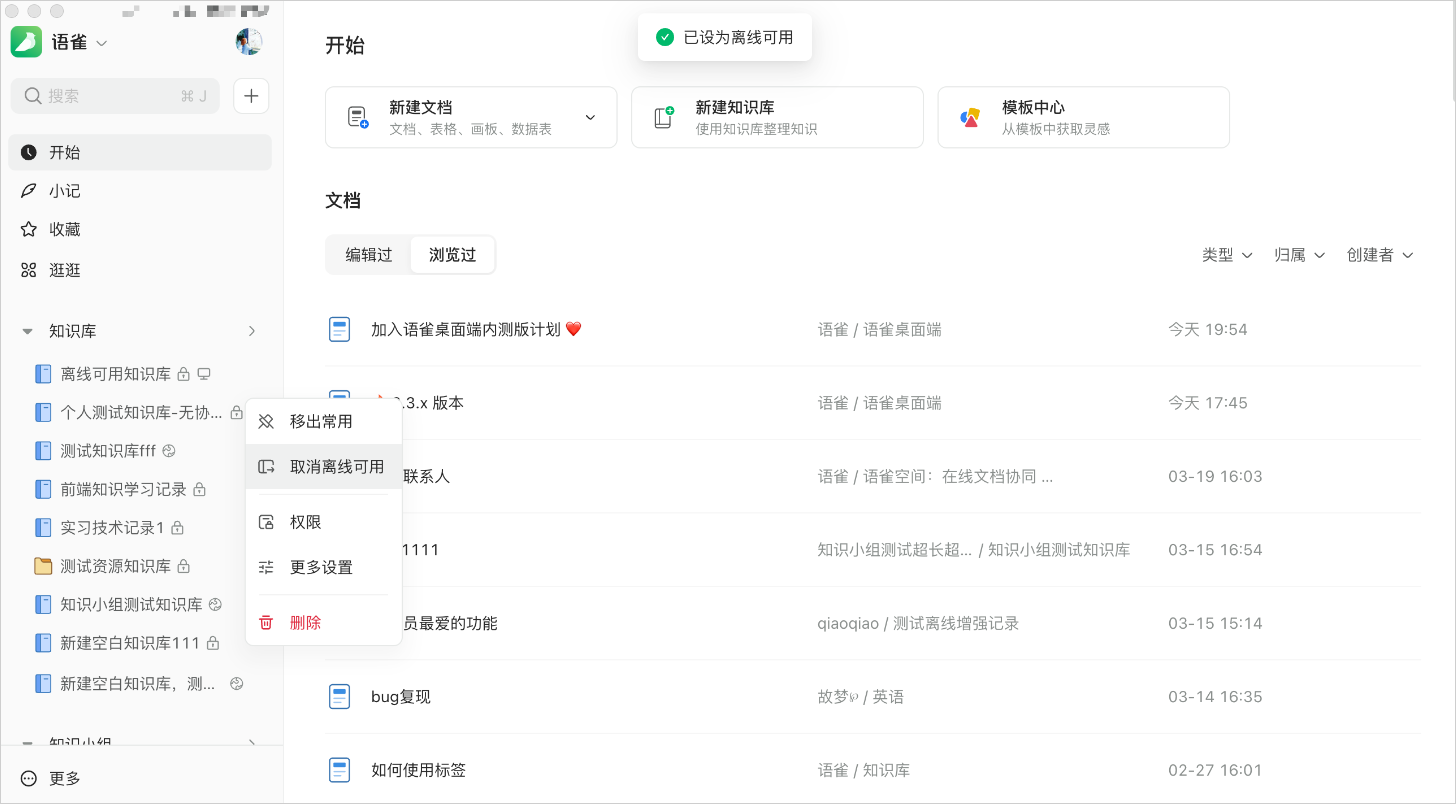
Task: Open the 类型 filter dropdown
Action: pyautogui.click(x=1227, y=255)
